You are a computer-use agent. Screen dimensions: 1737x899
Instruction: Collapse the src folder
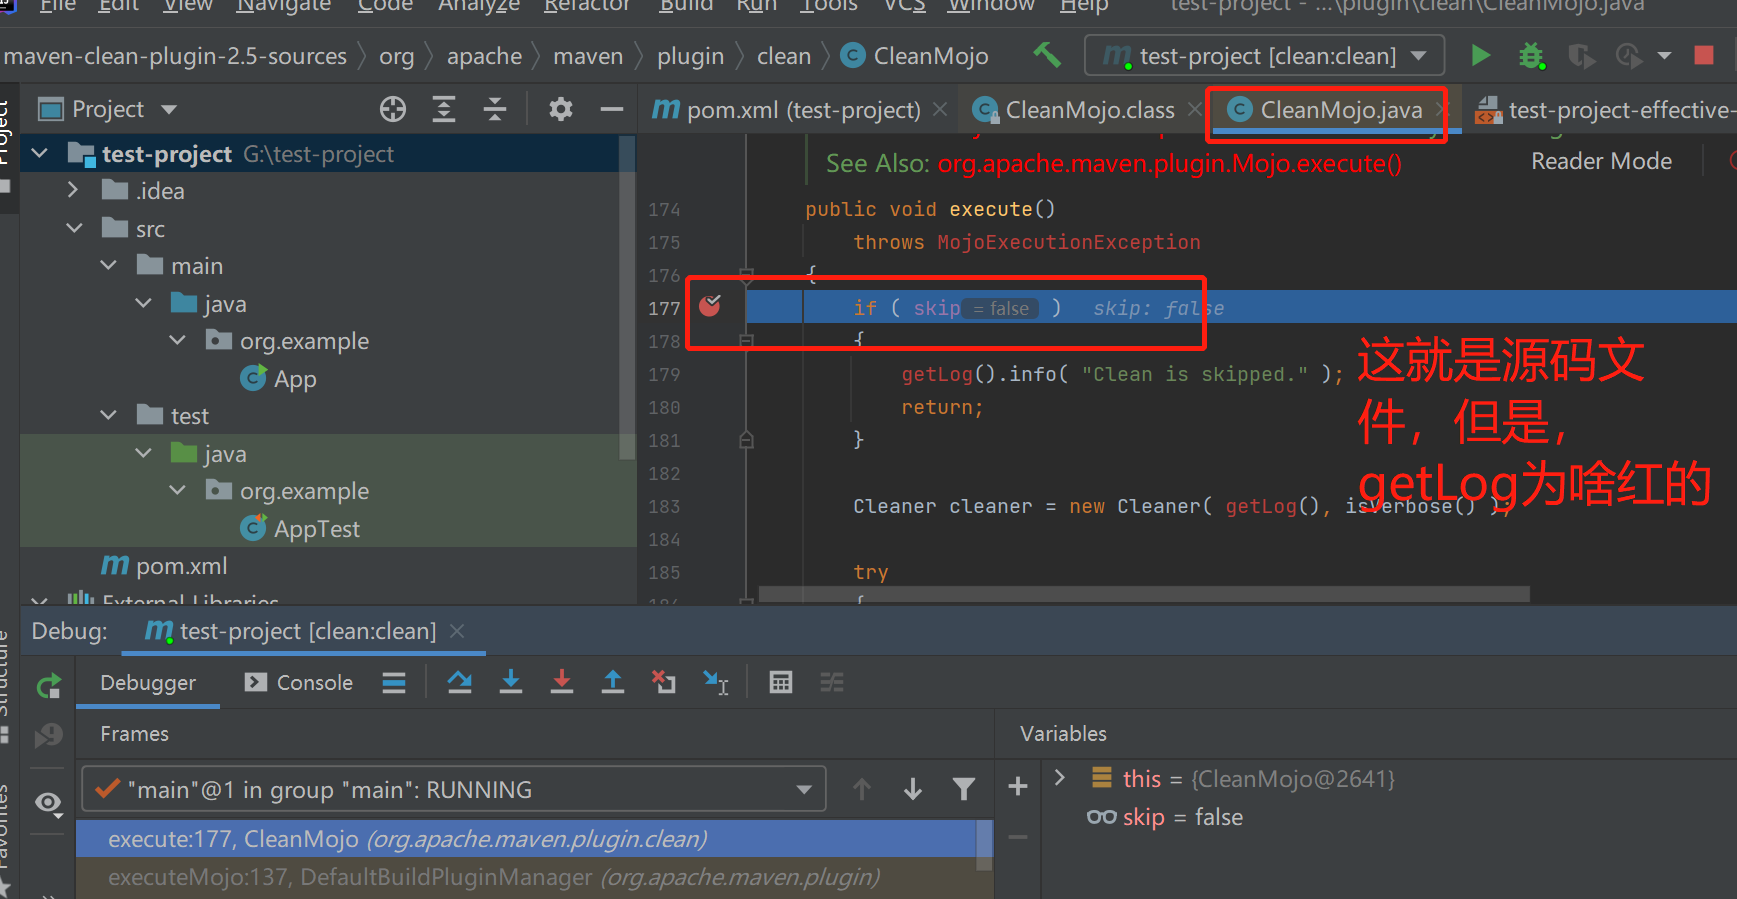point(74,228)
